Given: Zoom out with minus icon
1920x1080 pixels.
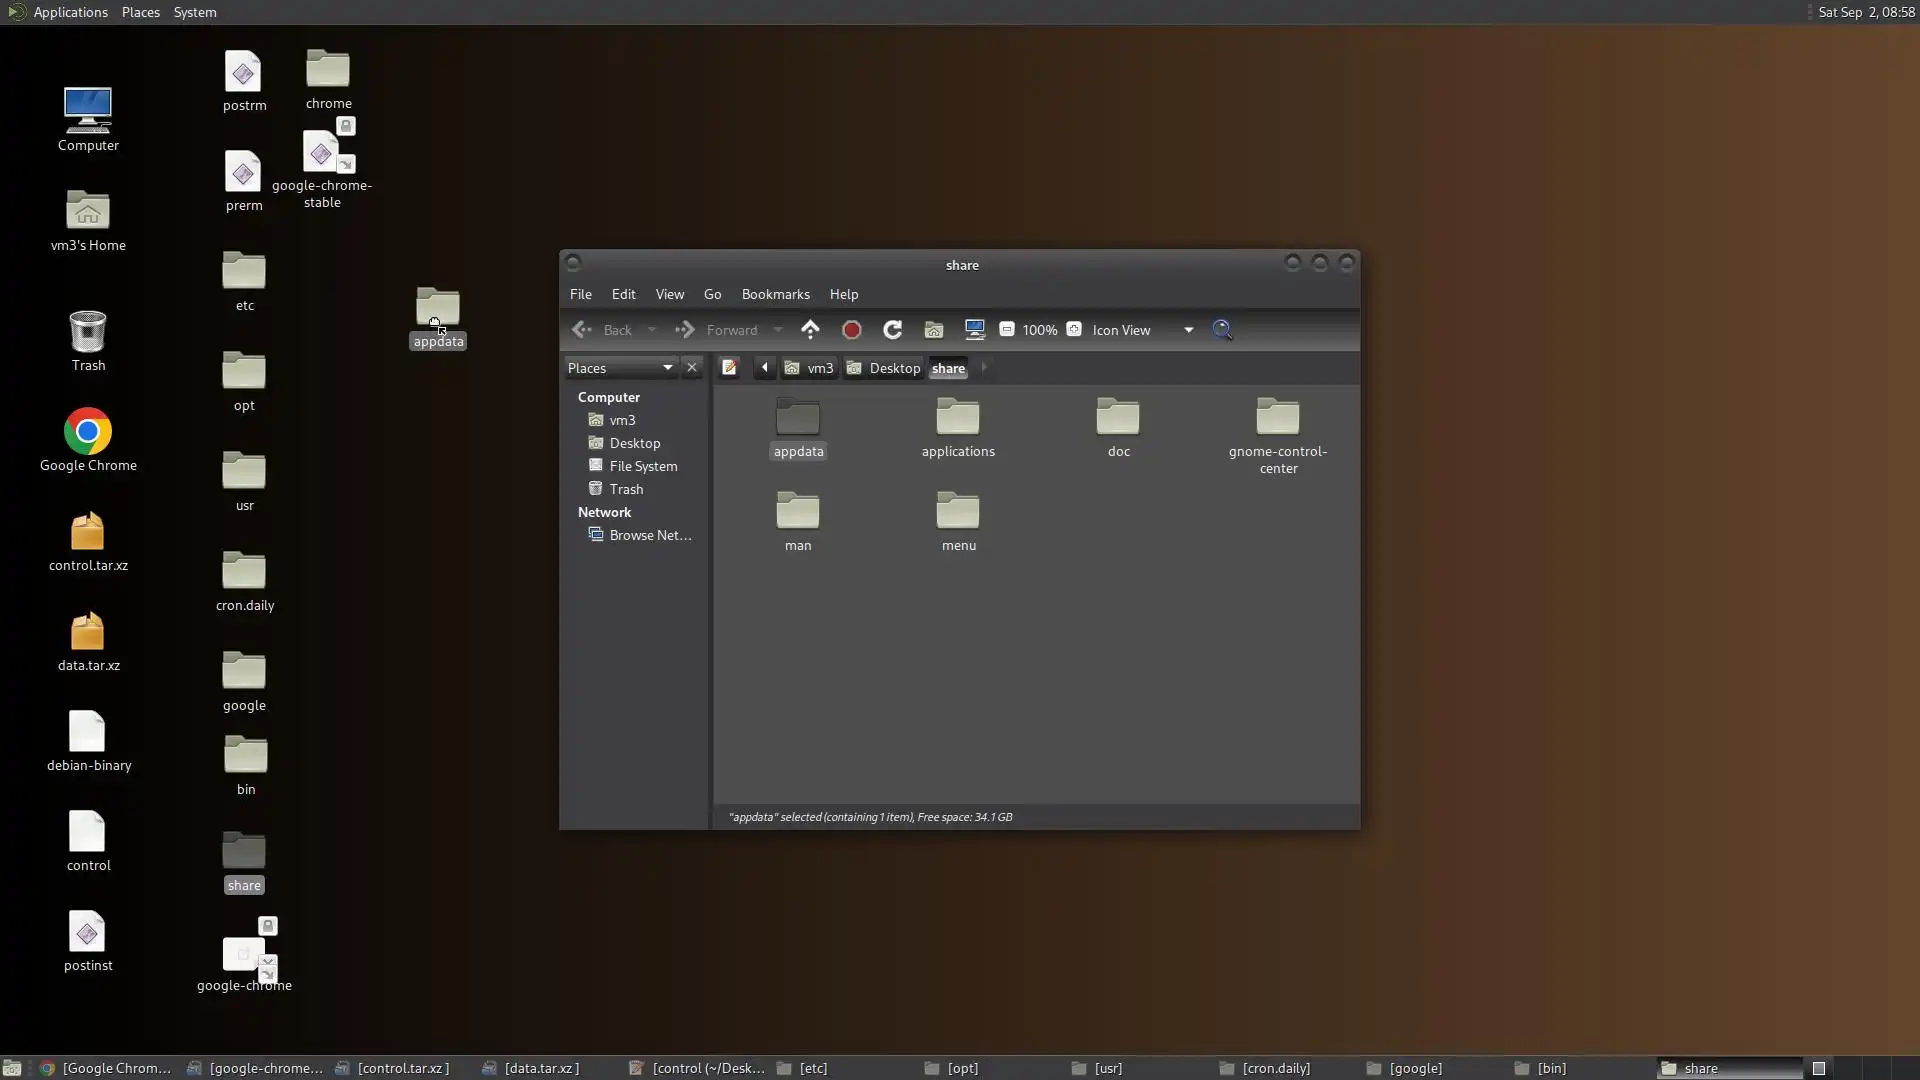Looking at the screenshot, I should click(1007, 329).
